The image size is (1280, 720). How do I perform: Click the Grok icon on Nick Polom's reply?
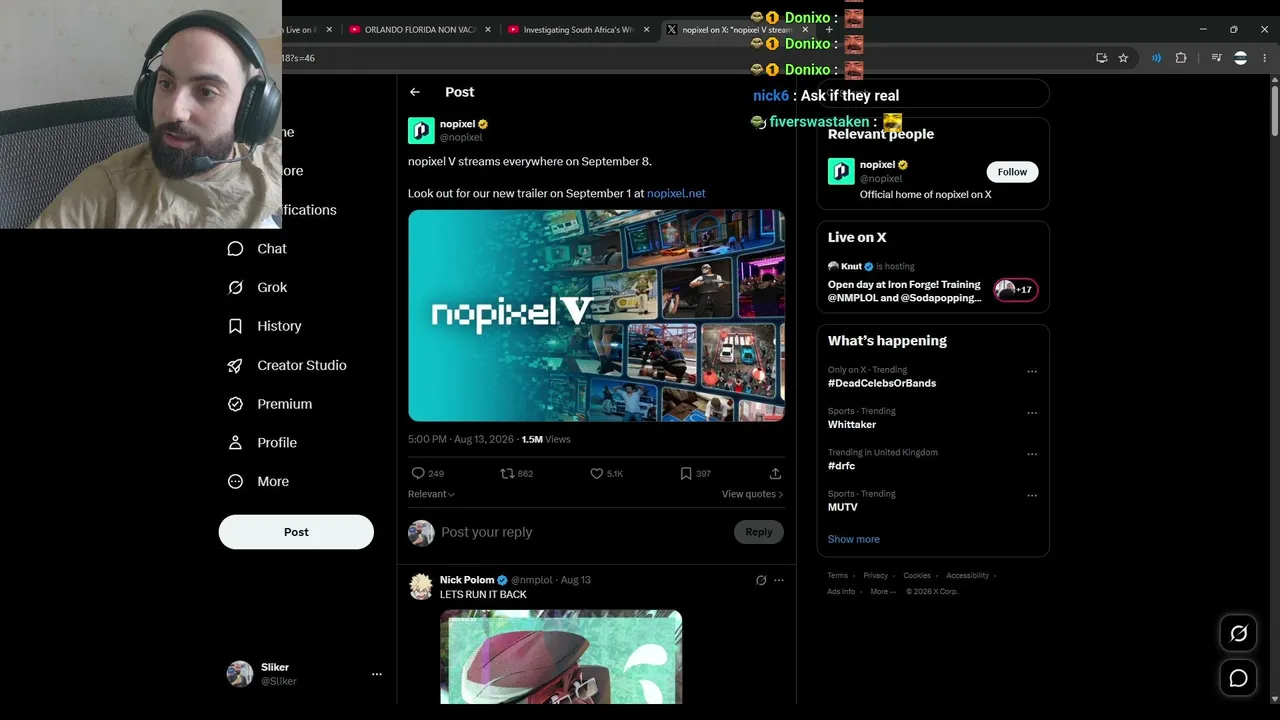tap(761, 580)
